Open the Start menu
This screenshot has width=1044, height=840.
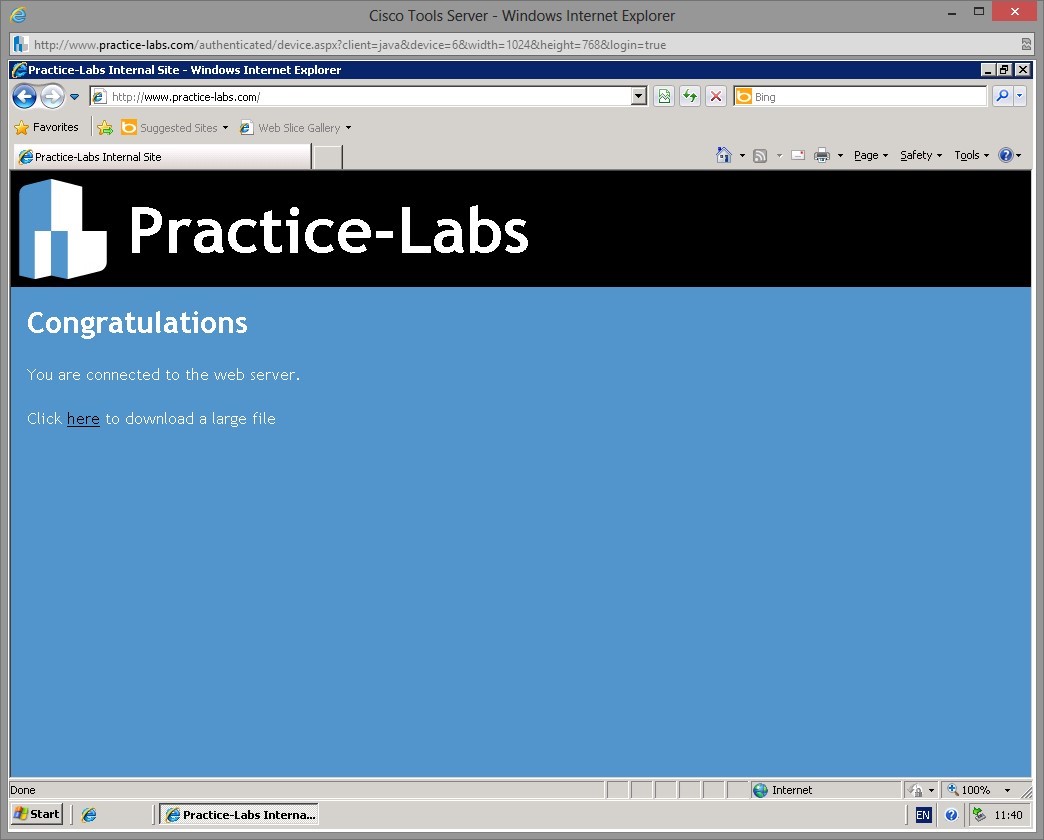(35, 814)
